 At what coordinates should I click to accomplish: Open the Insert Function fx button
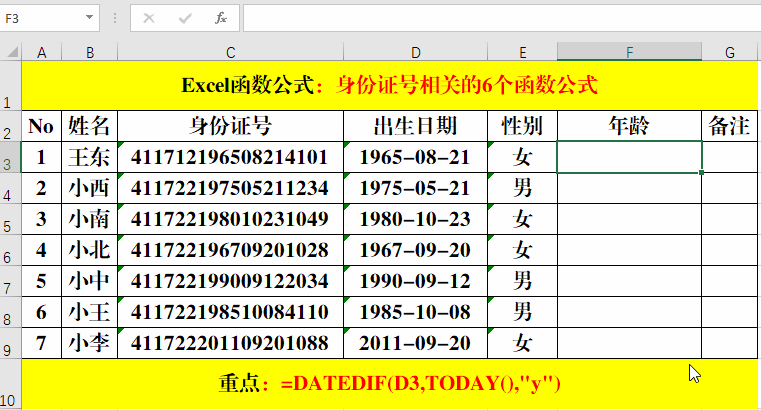(x=221, y=18)
